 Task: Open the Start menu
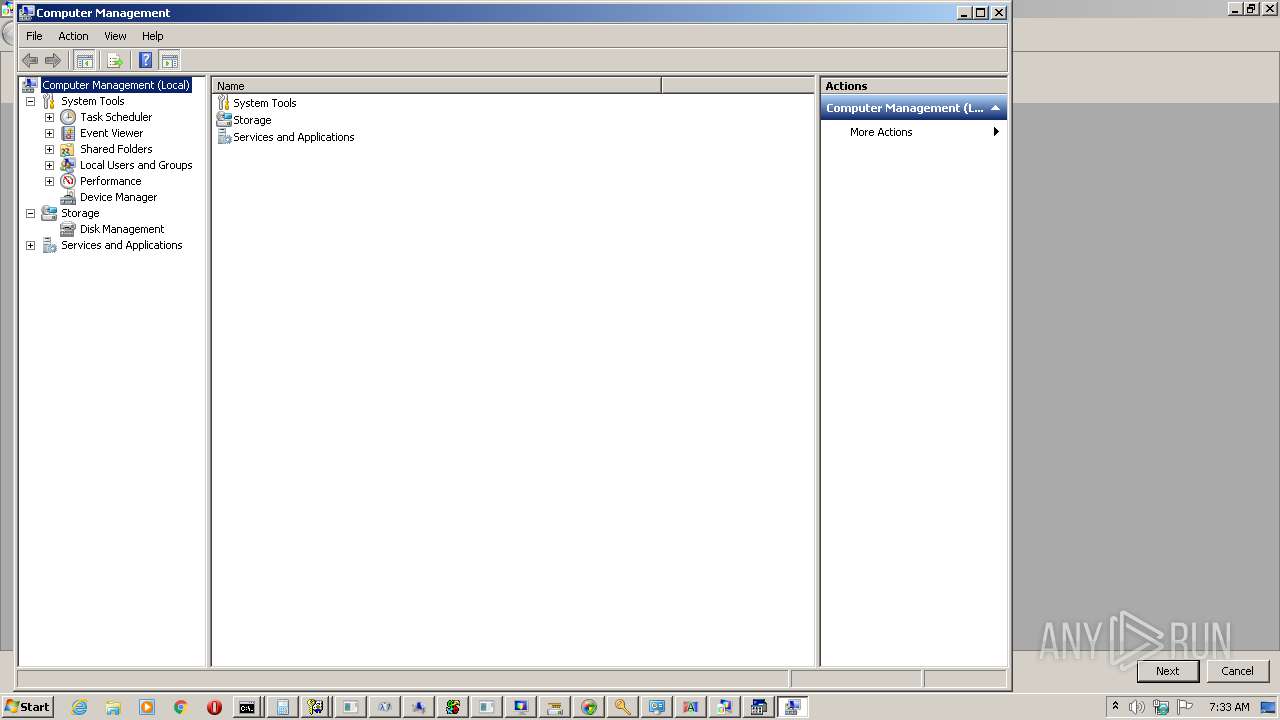point(27,707)
